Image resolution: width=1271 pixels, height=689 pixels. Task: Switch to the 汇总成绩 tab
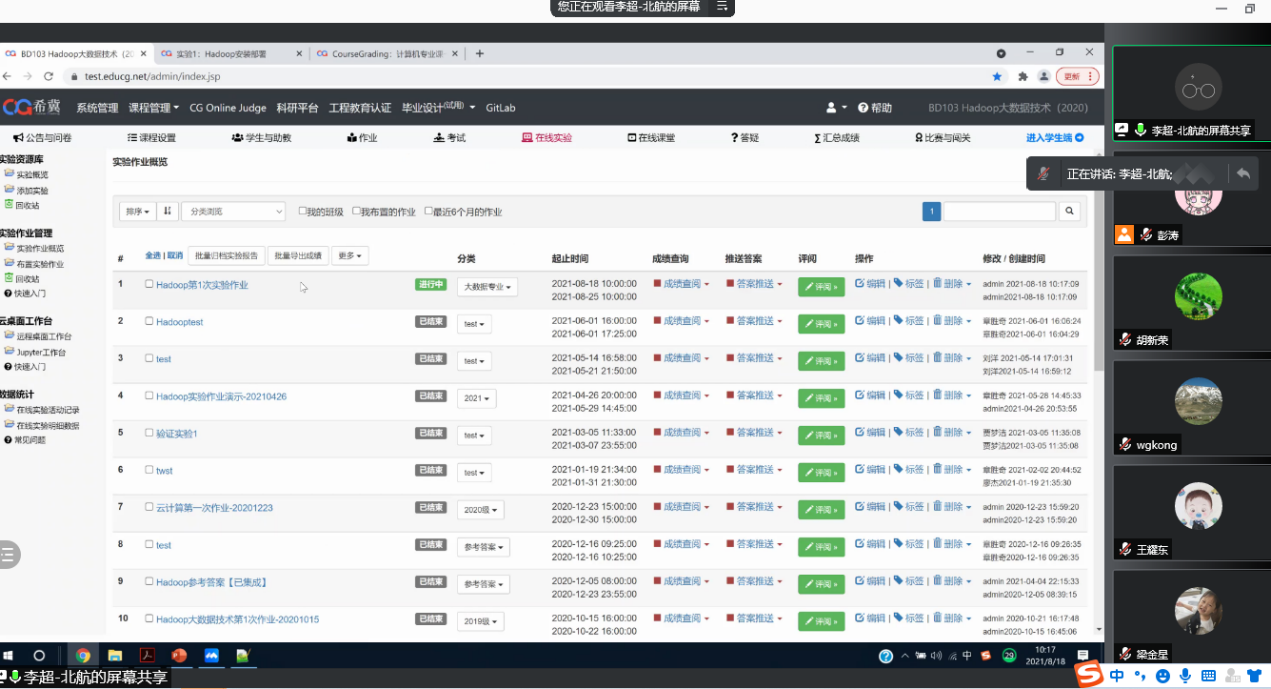pos(836,138)
